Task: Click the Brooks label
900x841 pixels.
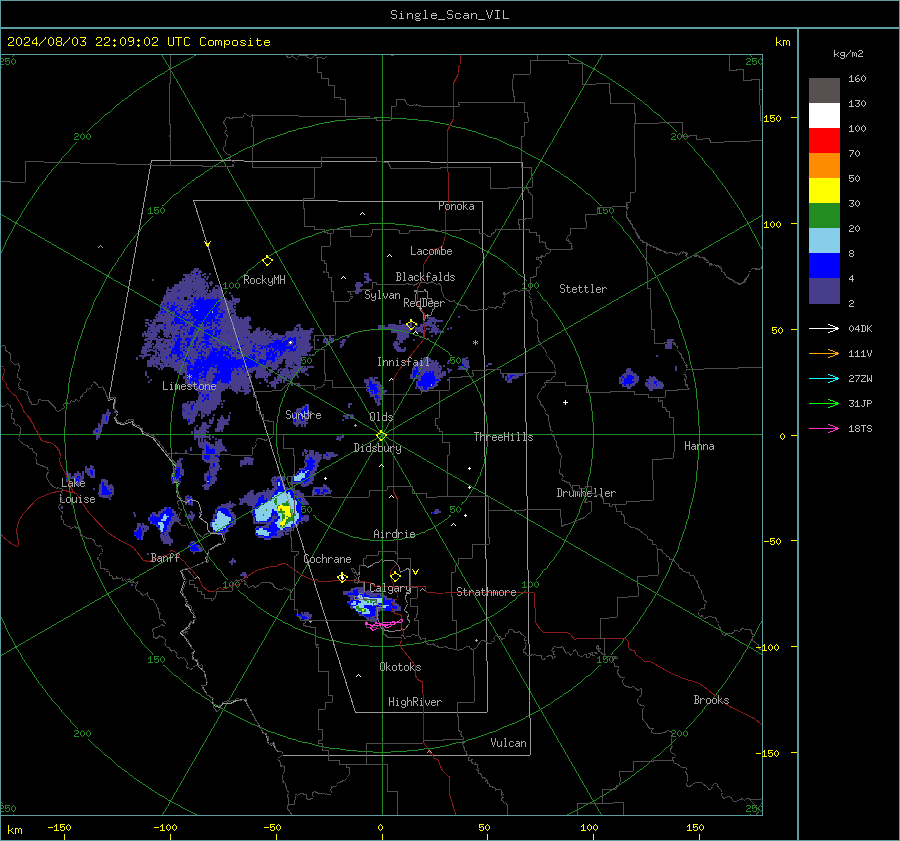Action: 711,700
